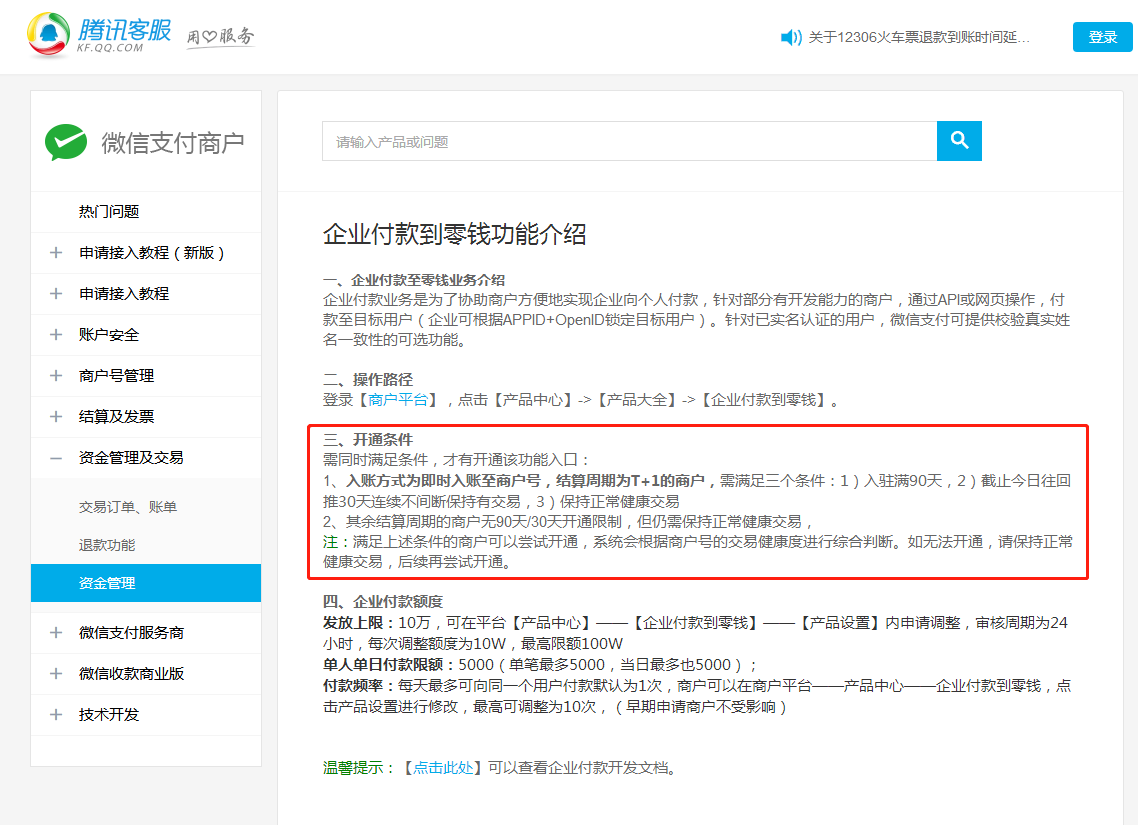Click the magnifier search button
This screenshot has height=825, width=1138.
[959, 141]
